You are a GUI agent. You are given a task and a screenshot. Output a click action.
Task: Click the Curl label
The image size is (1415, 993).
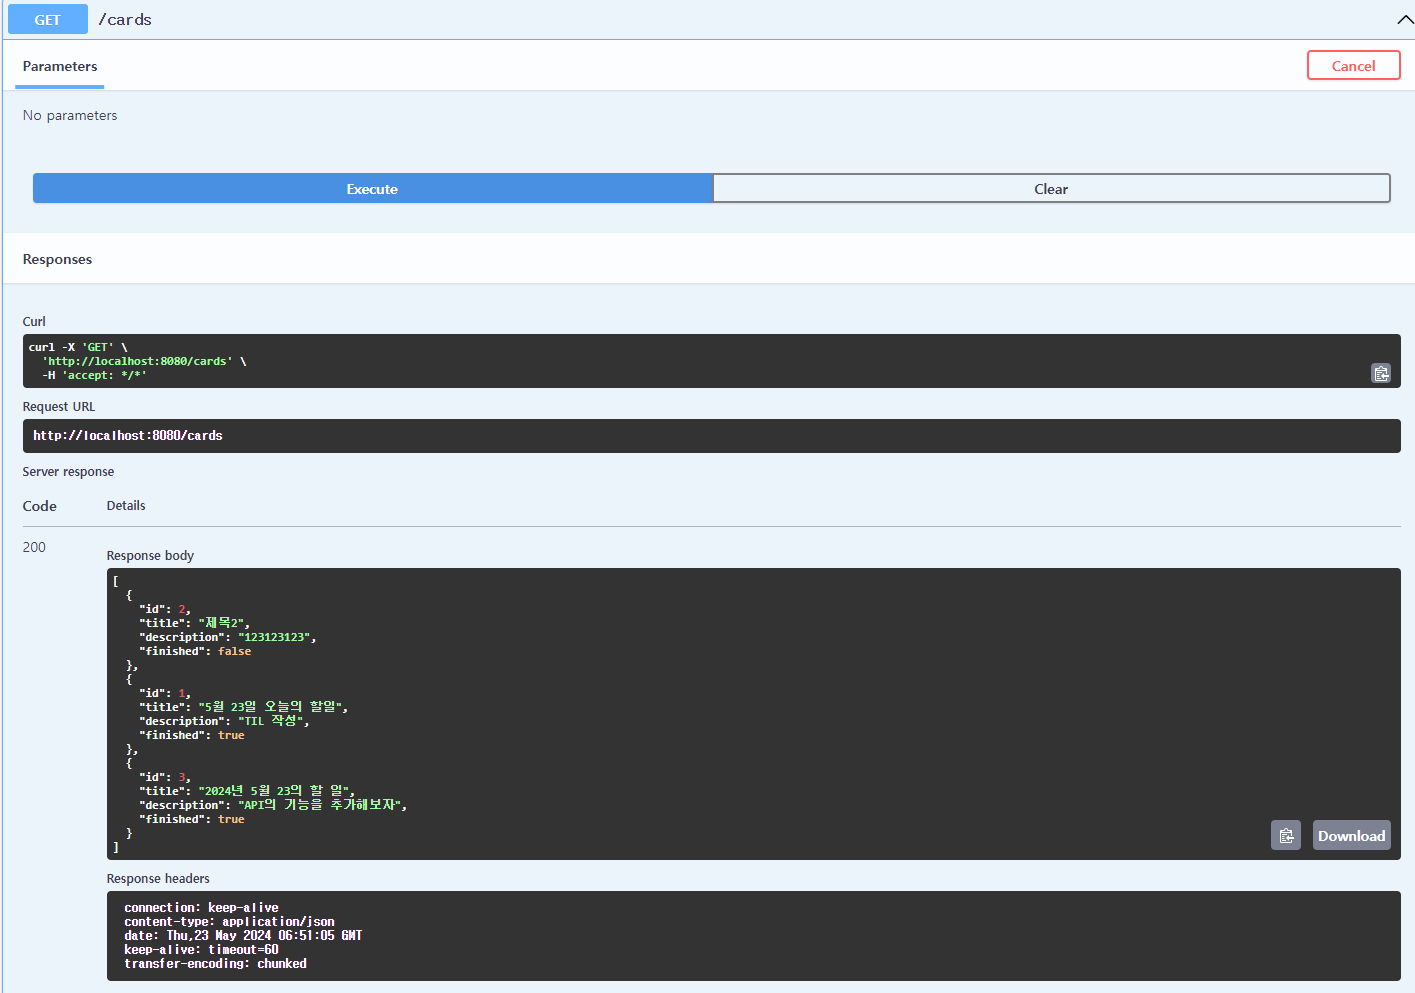coord(34,321)
